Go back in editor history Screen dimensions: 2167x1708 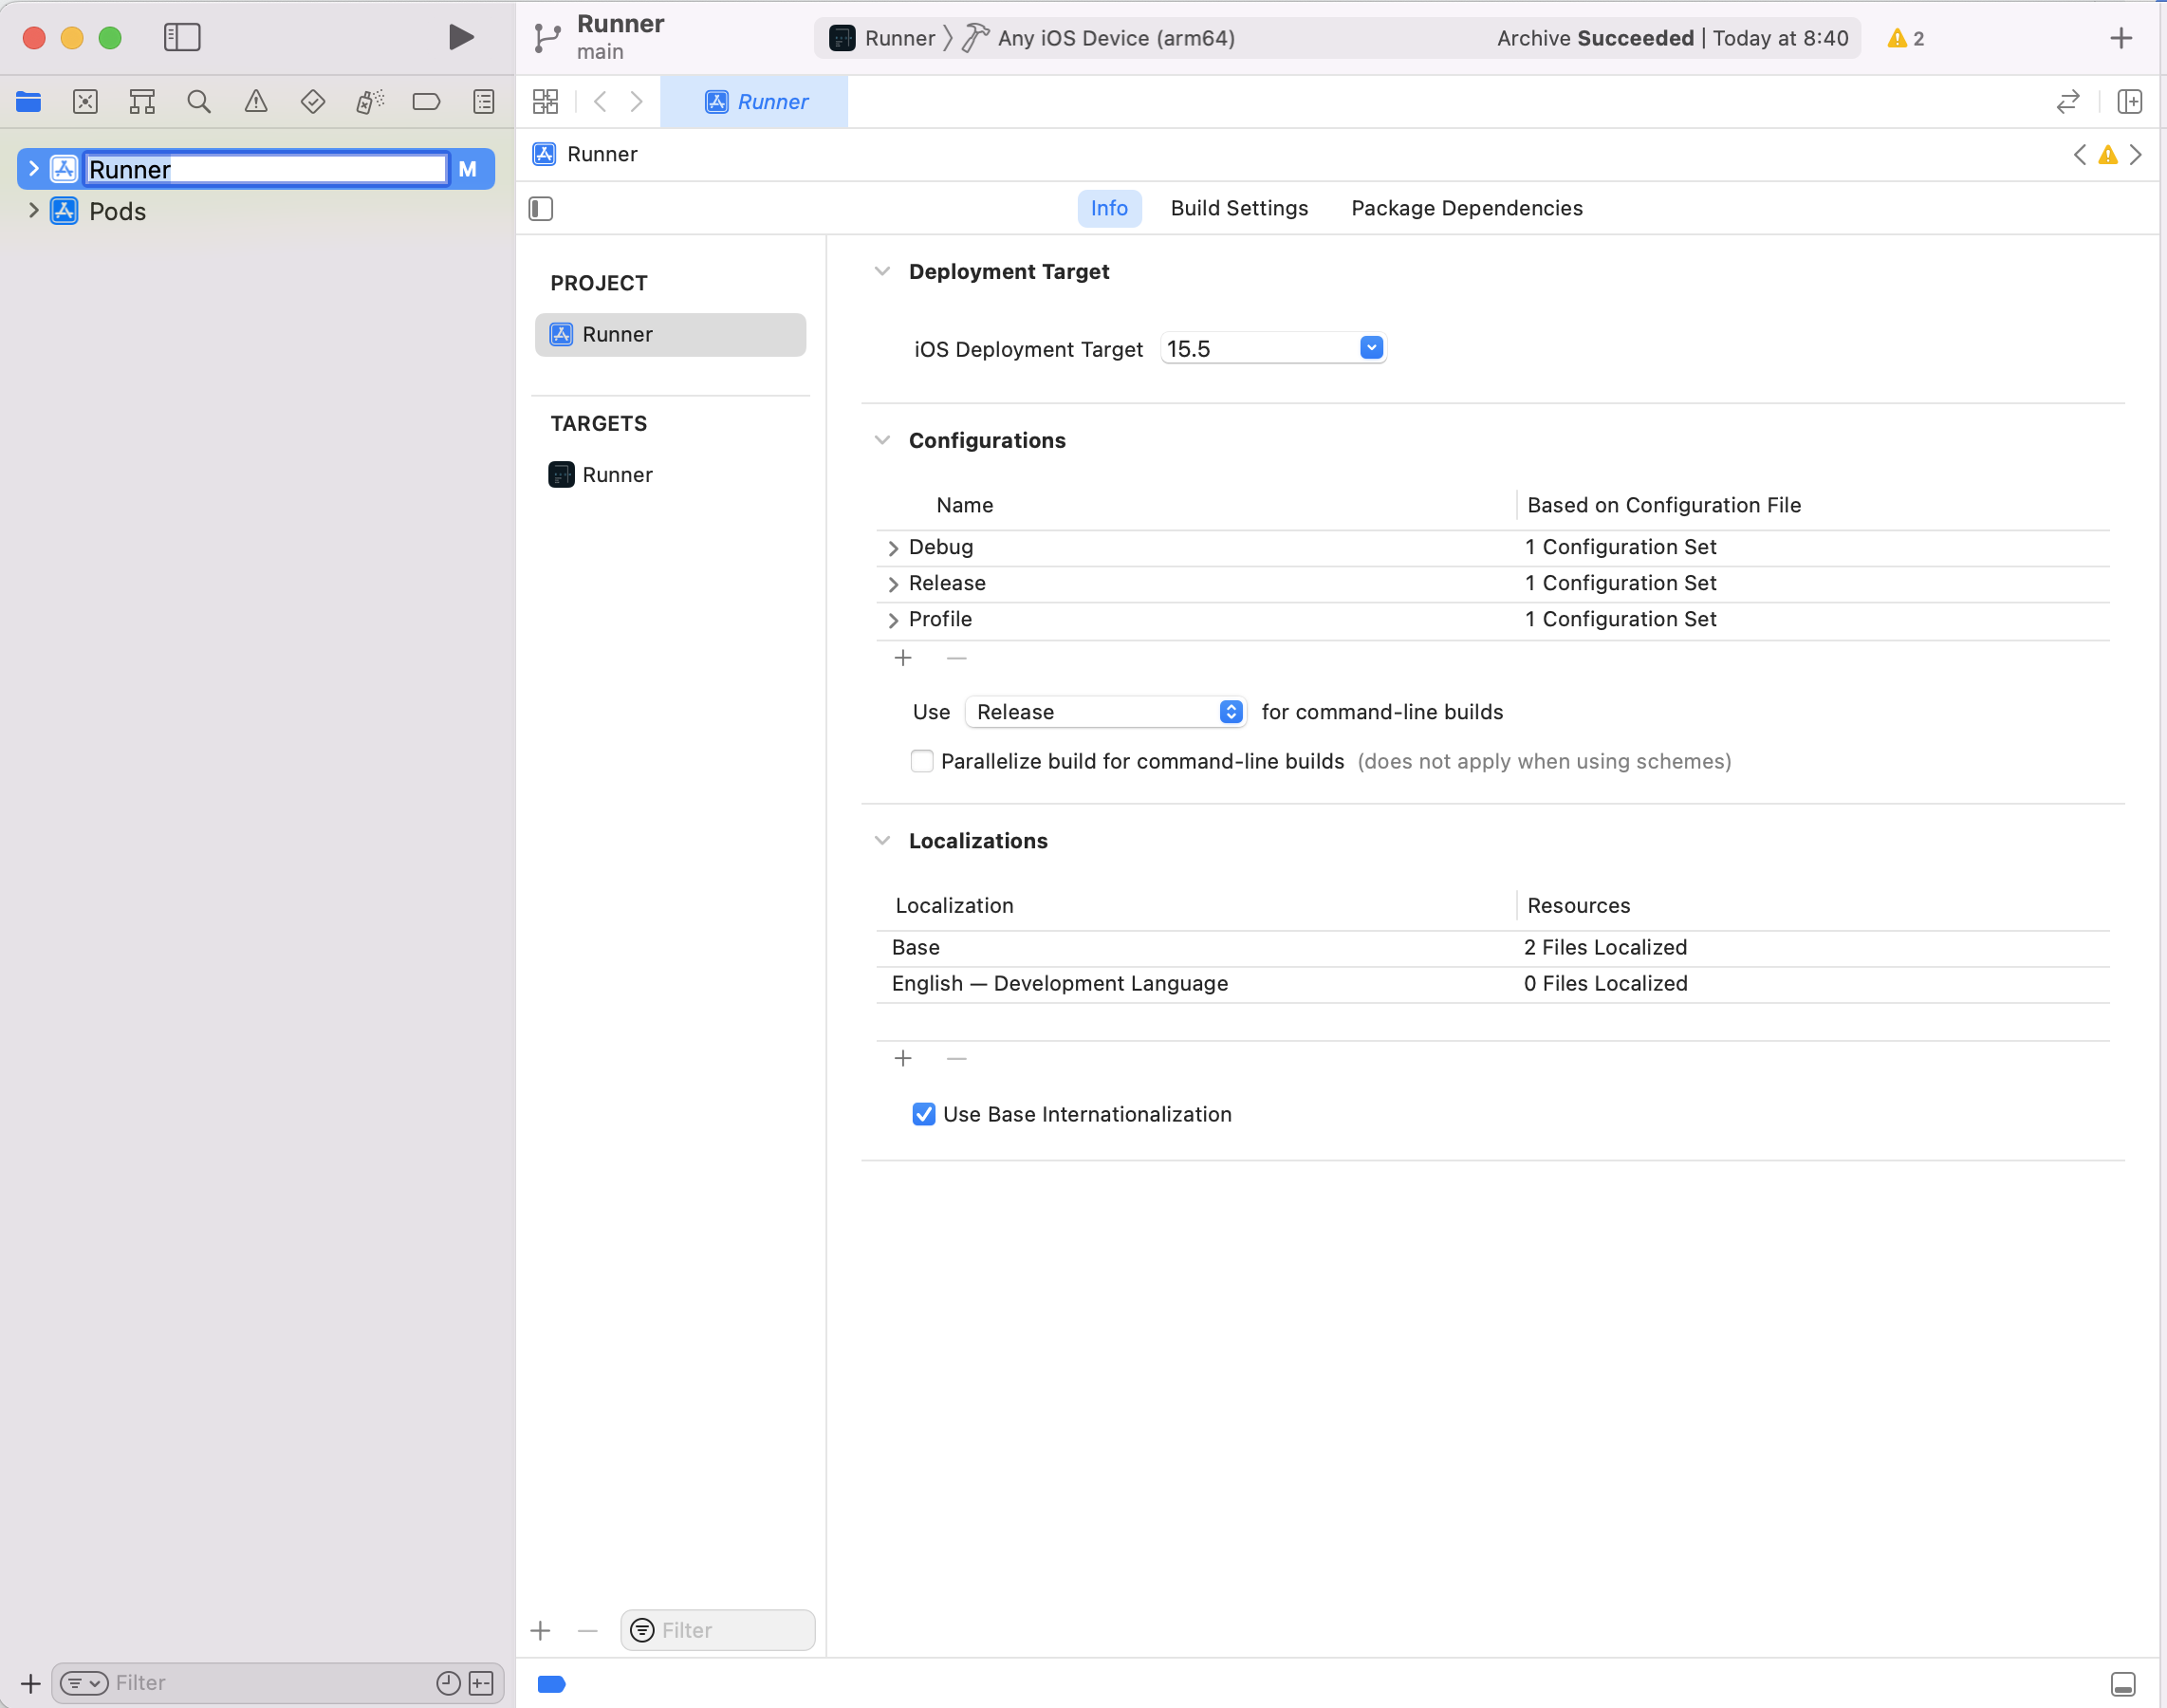(600, 101)
